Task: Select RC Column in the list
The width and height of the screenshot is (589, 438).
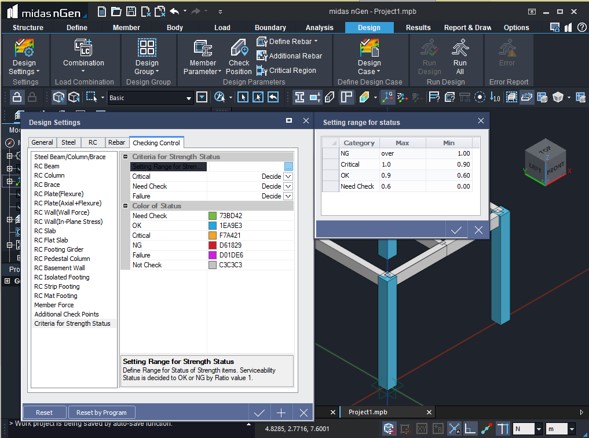Action: (x=49, y=175)
